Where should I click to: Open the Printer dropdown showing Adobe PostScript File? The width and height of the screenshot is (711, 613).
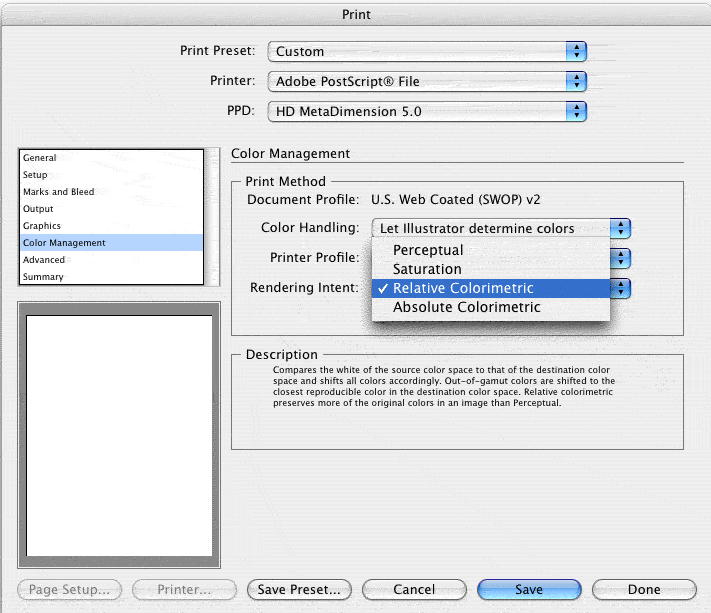[x=427, y=82]
